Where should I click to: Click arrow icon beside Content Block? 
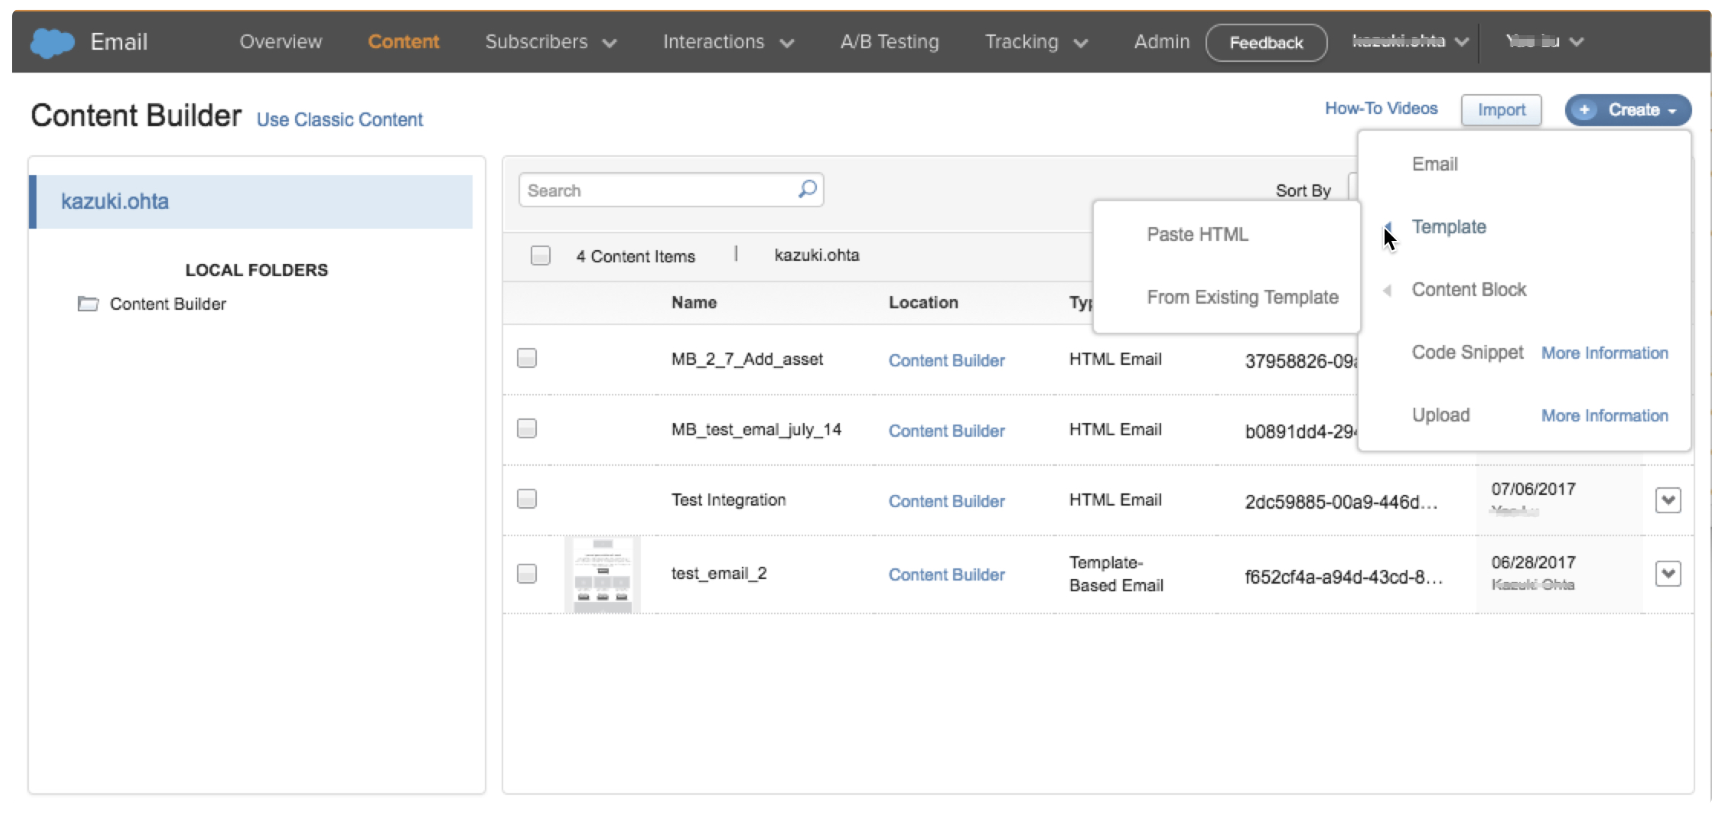click(1387, 290)
